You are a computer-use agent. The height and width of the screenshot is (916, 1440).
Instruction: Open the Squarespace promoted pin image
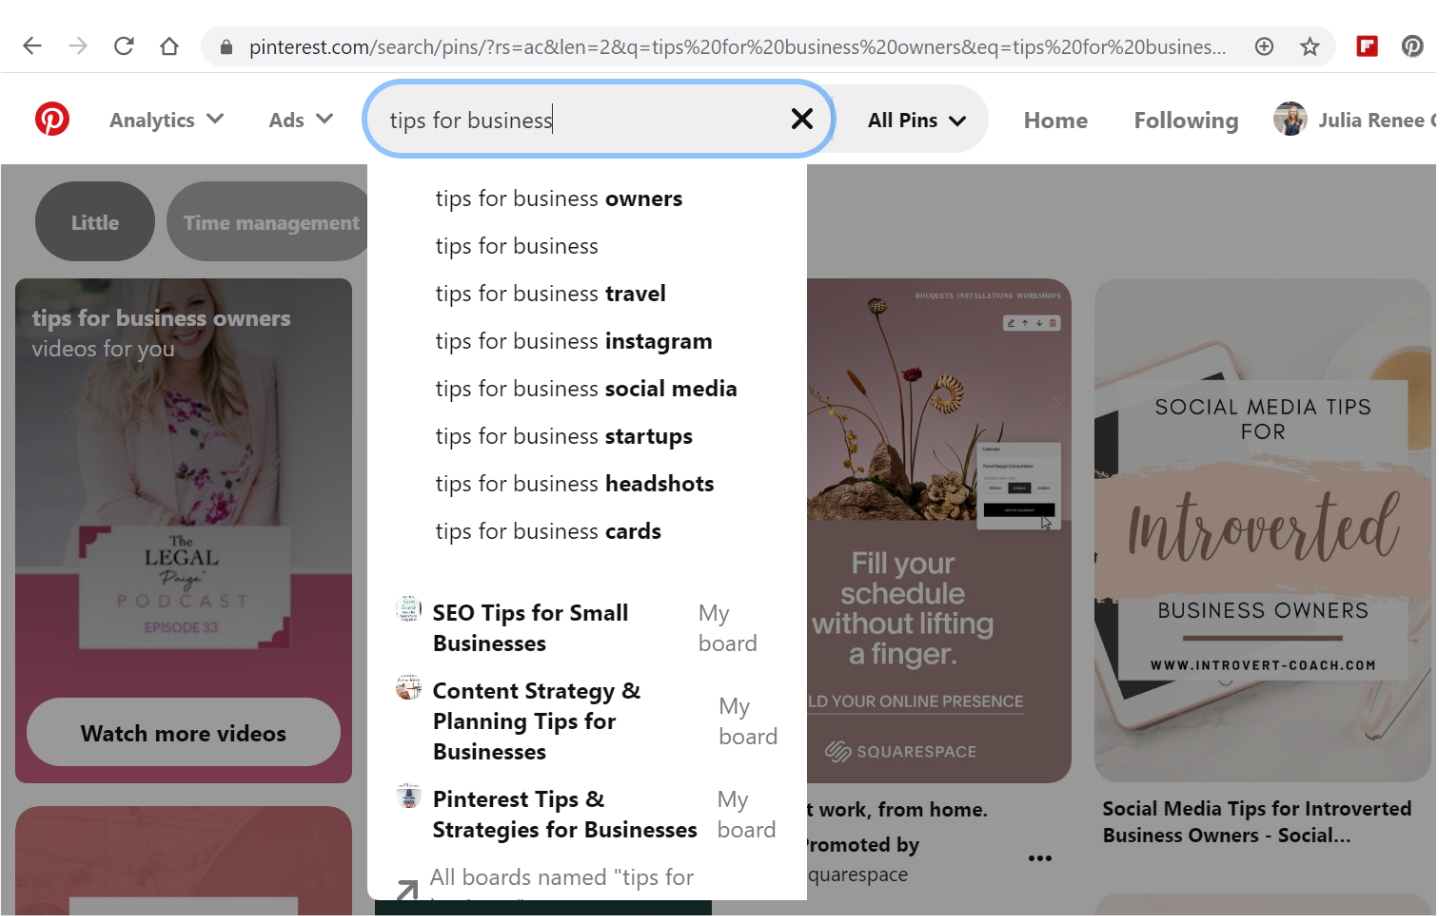939,530
